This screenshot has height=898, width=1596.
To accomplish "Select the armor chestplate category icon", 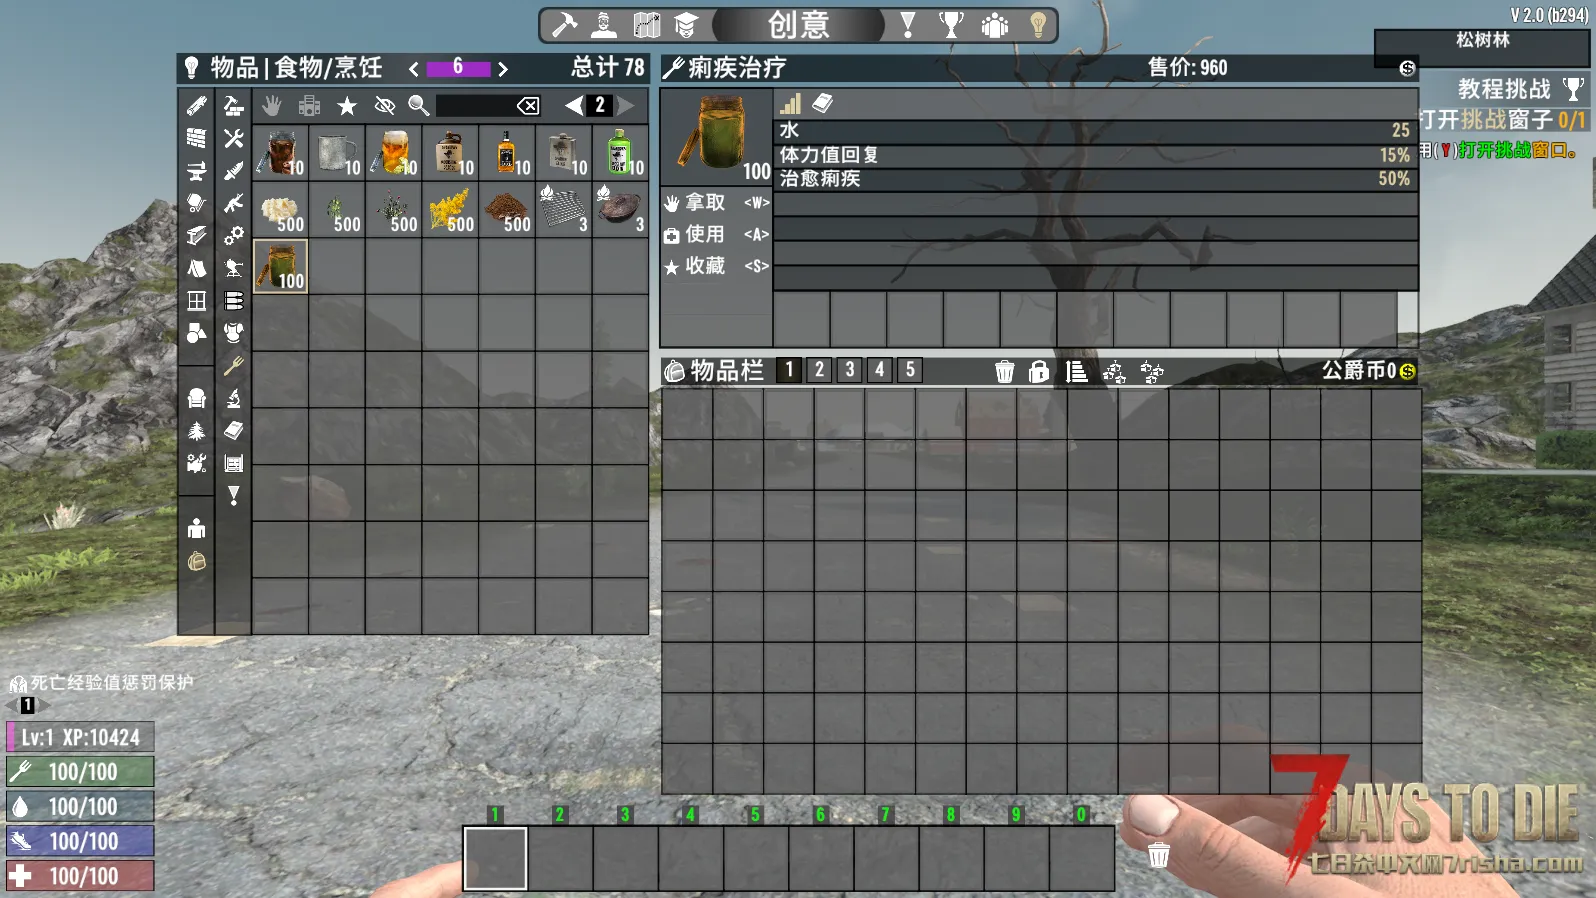I will pos(234,333).
